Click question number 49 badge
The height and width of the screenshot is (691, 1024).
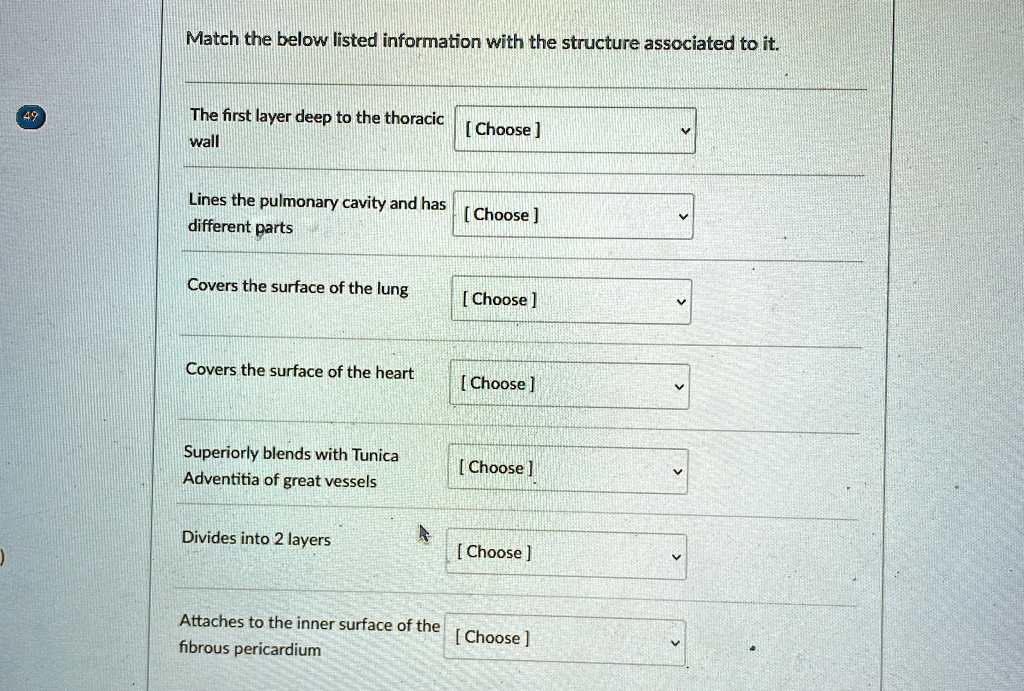[30, 117]
